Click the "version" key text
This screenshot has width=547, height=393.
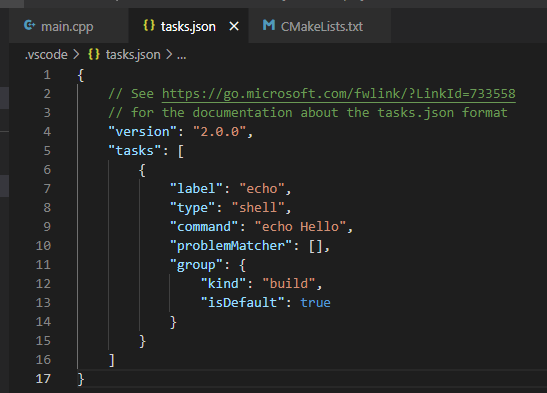click(x=143, y=132)
